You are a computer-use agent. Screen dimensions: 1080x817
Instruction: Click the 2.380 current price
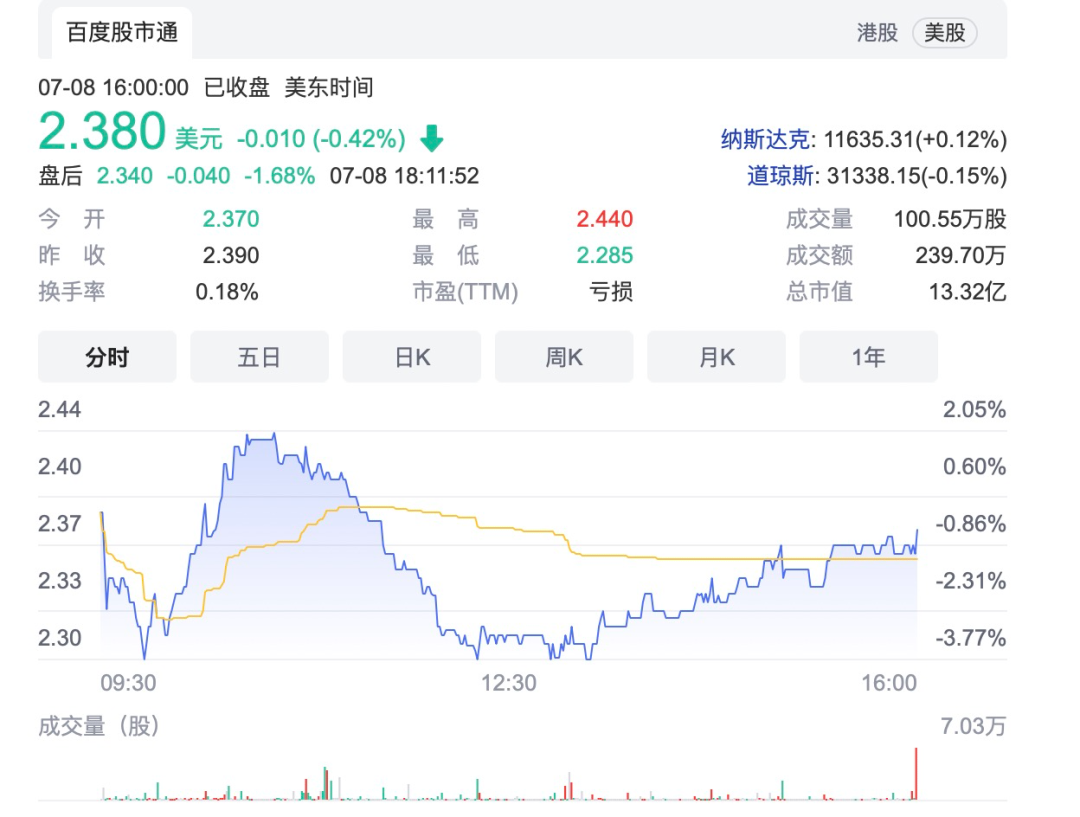coord(102,132)
